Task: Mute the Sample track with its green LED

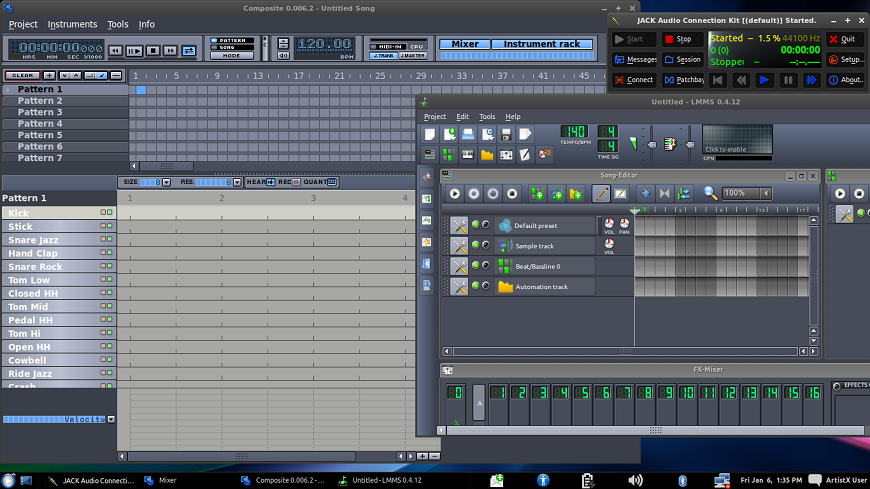Action: (x=476, y=245)
